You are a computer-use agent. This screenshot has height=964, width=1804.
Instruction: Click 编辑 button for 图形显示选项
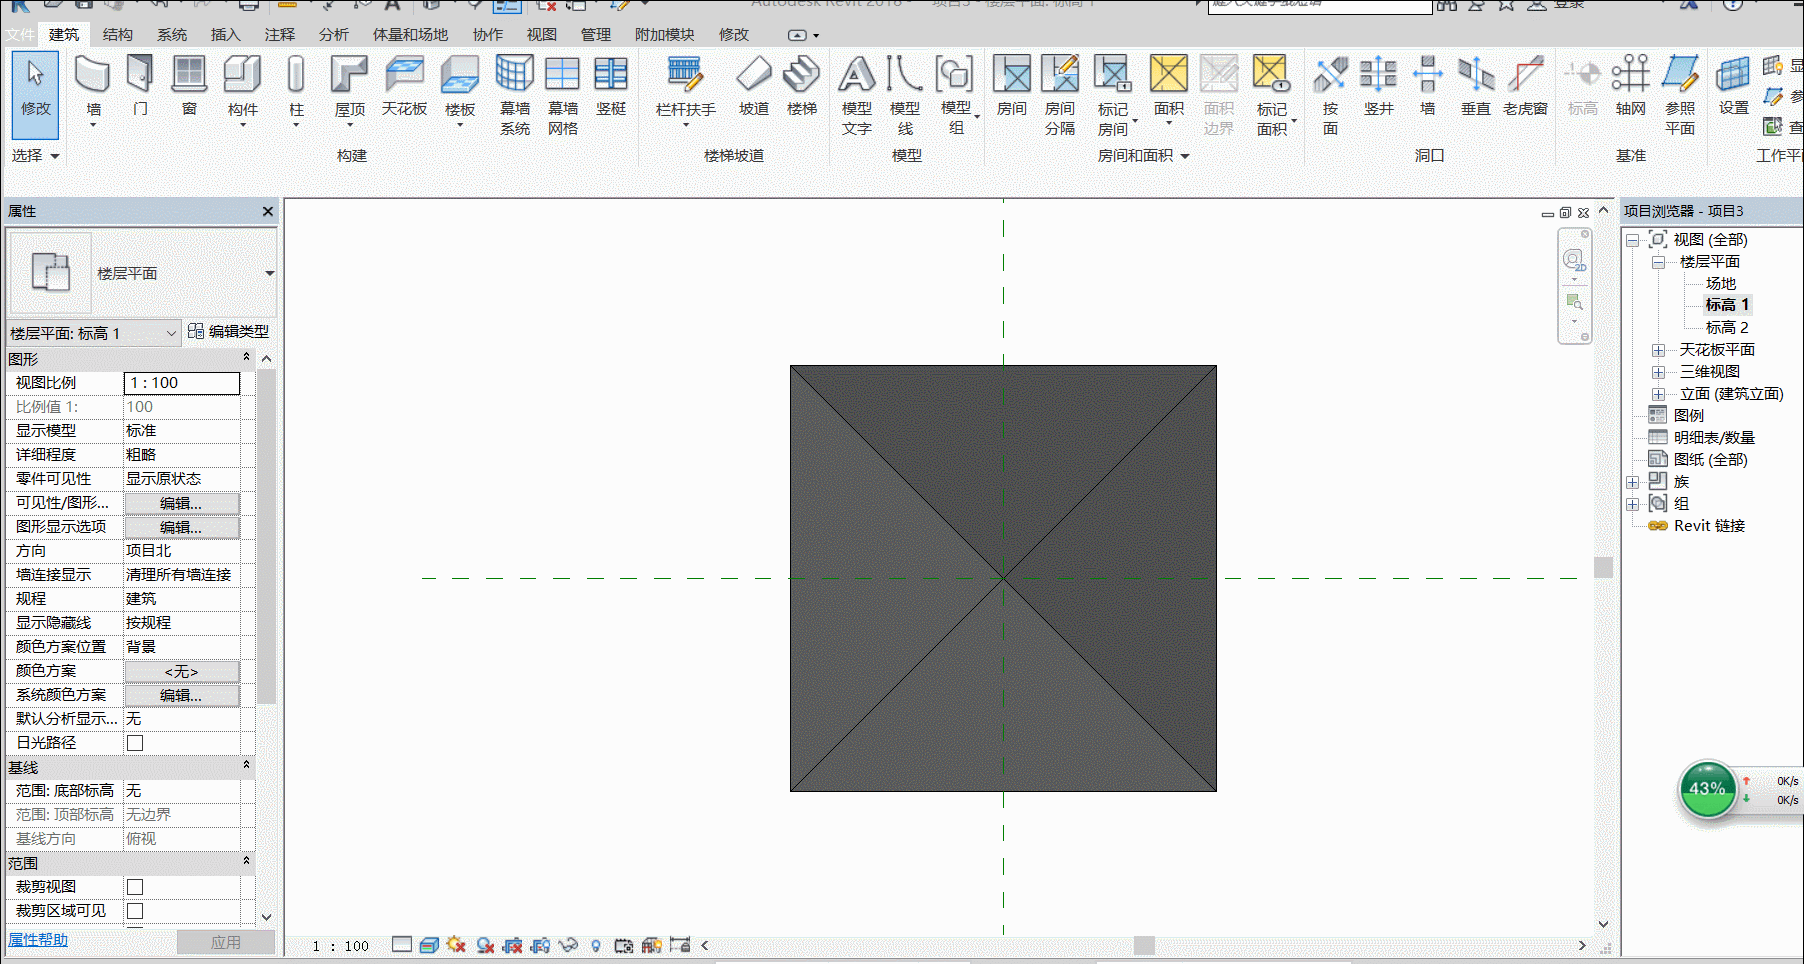click(181, 527)
